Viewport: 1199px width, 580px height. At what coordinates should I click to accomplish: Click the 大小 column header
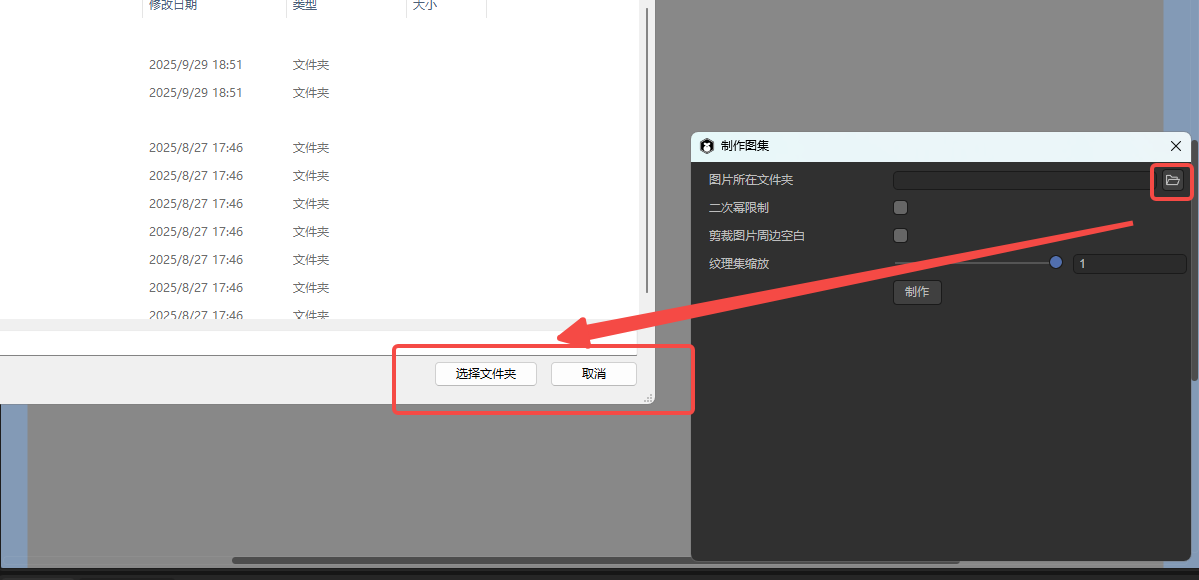click(425, 6)
